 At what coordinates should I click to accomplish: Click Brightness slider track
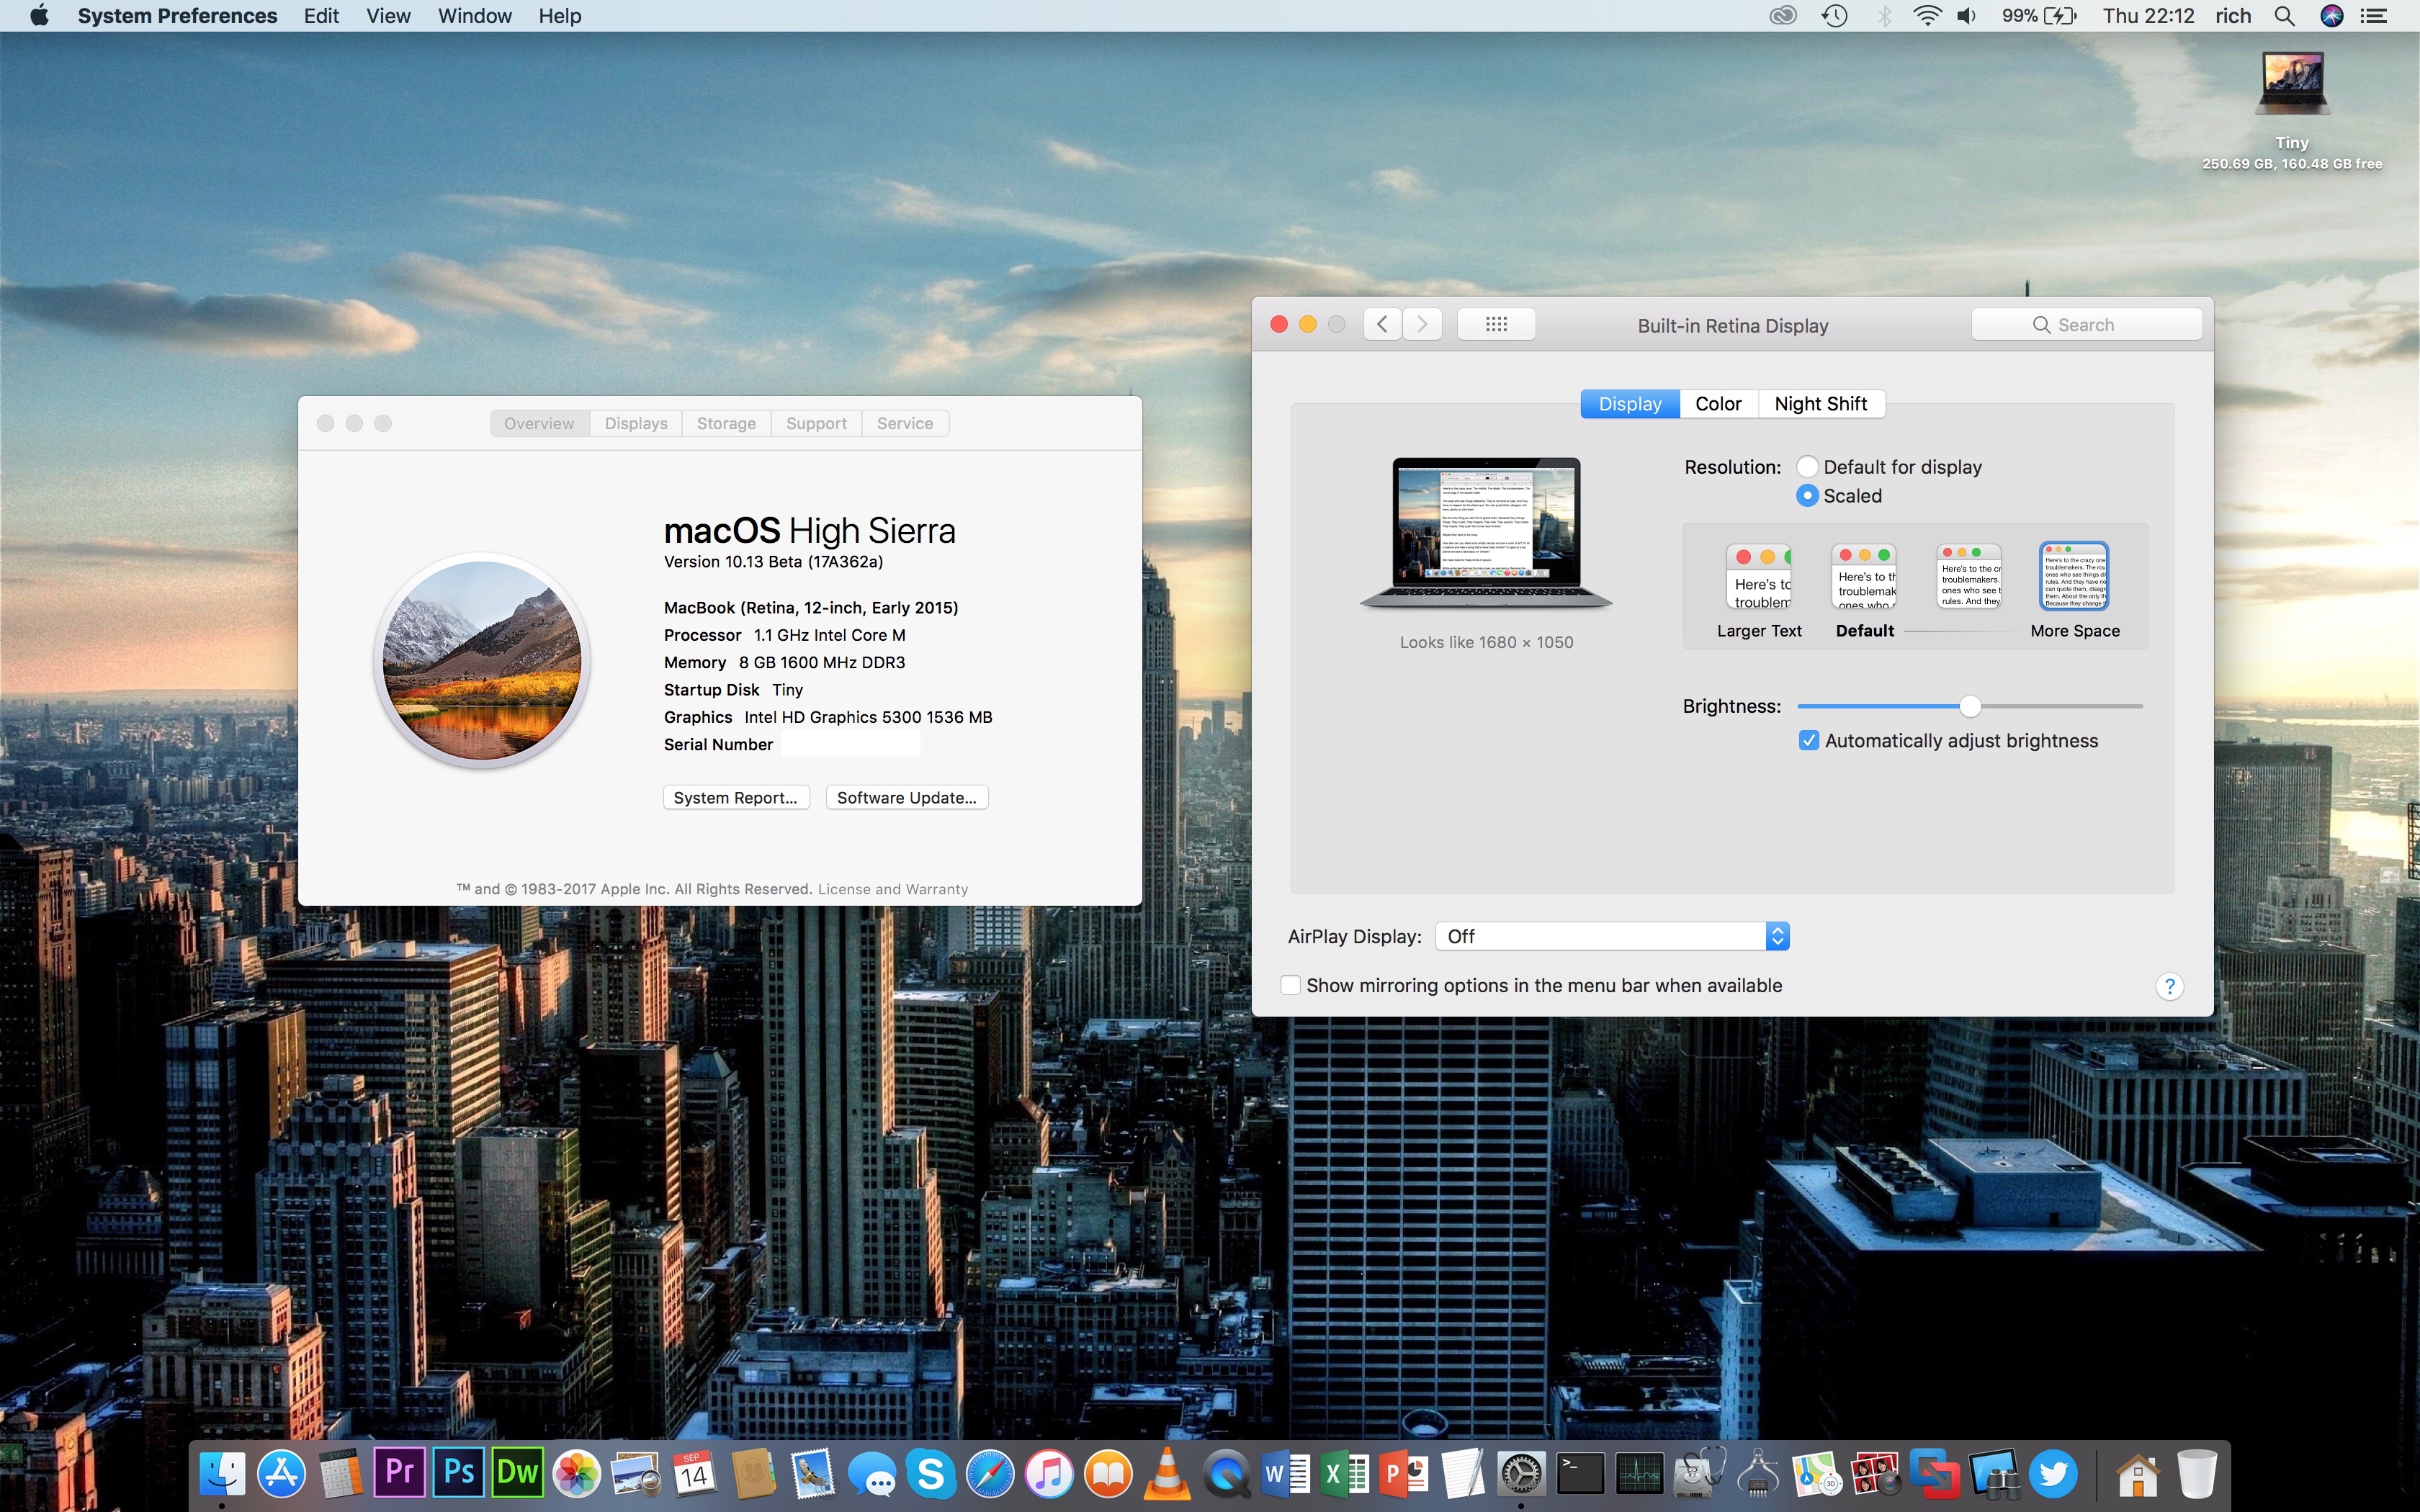(1970, 707)
